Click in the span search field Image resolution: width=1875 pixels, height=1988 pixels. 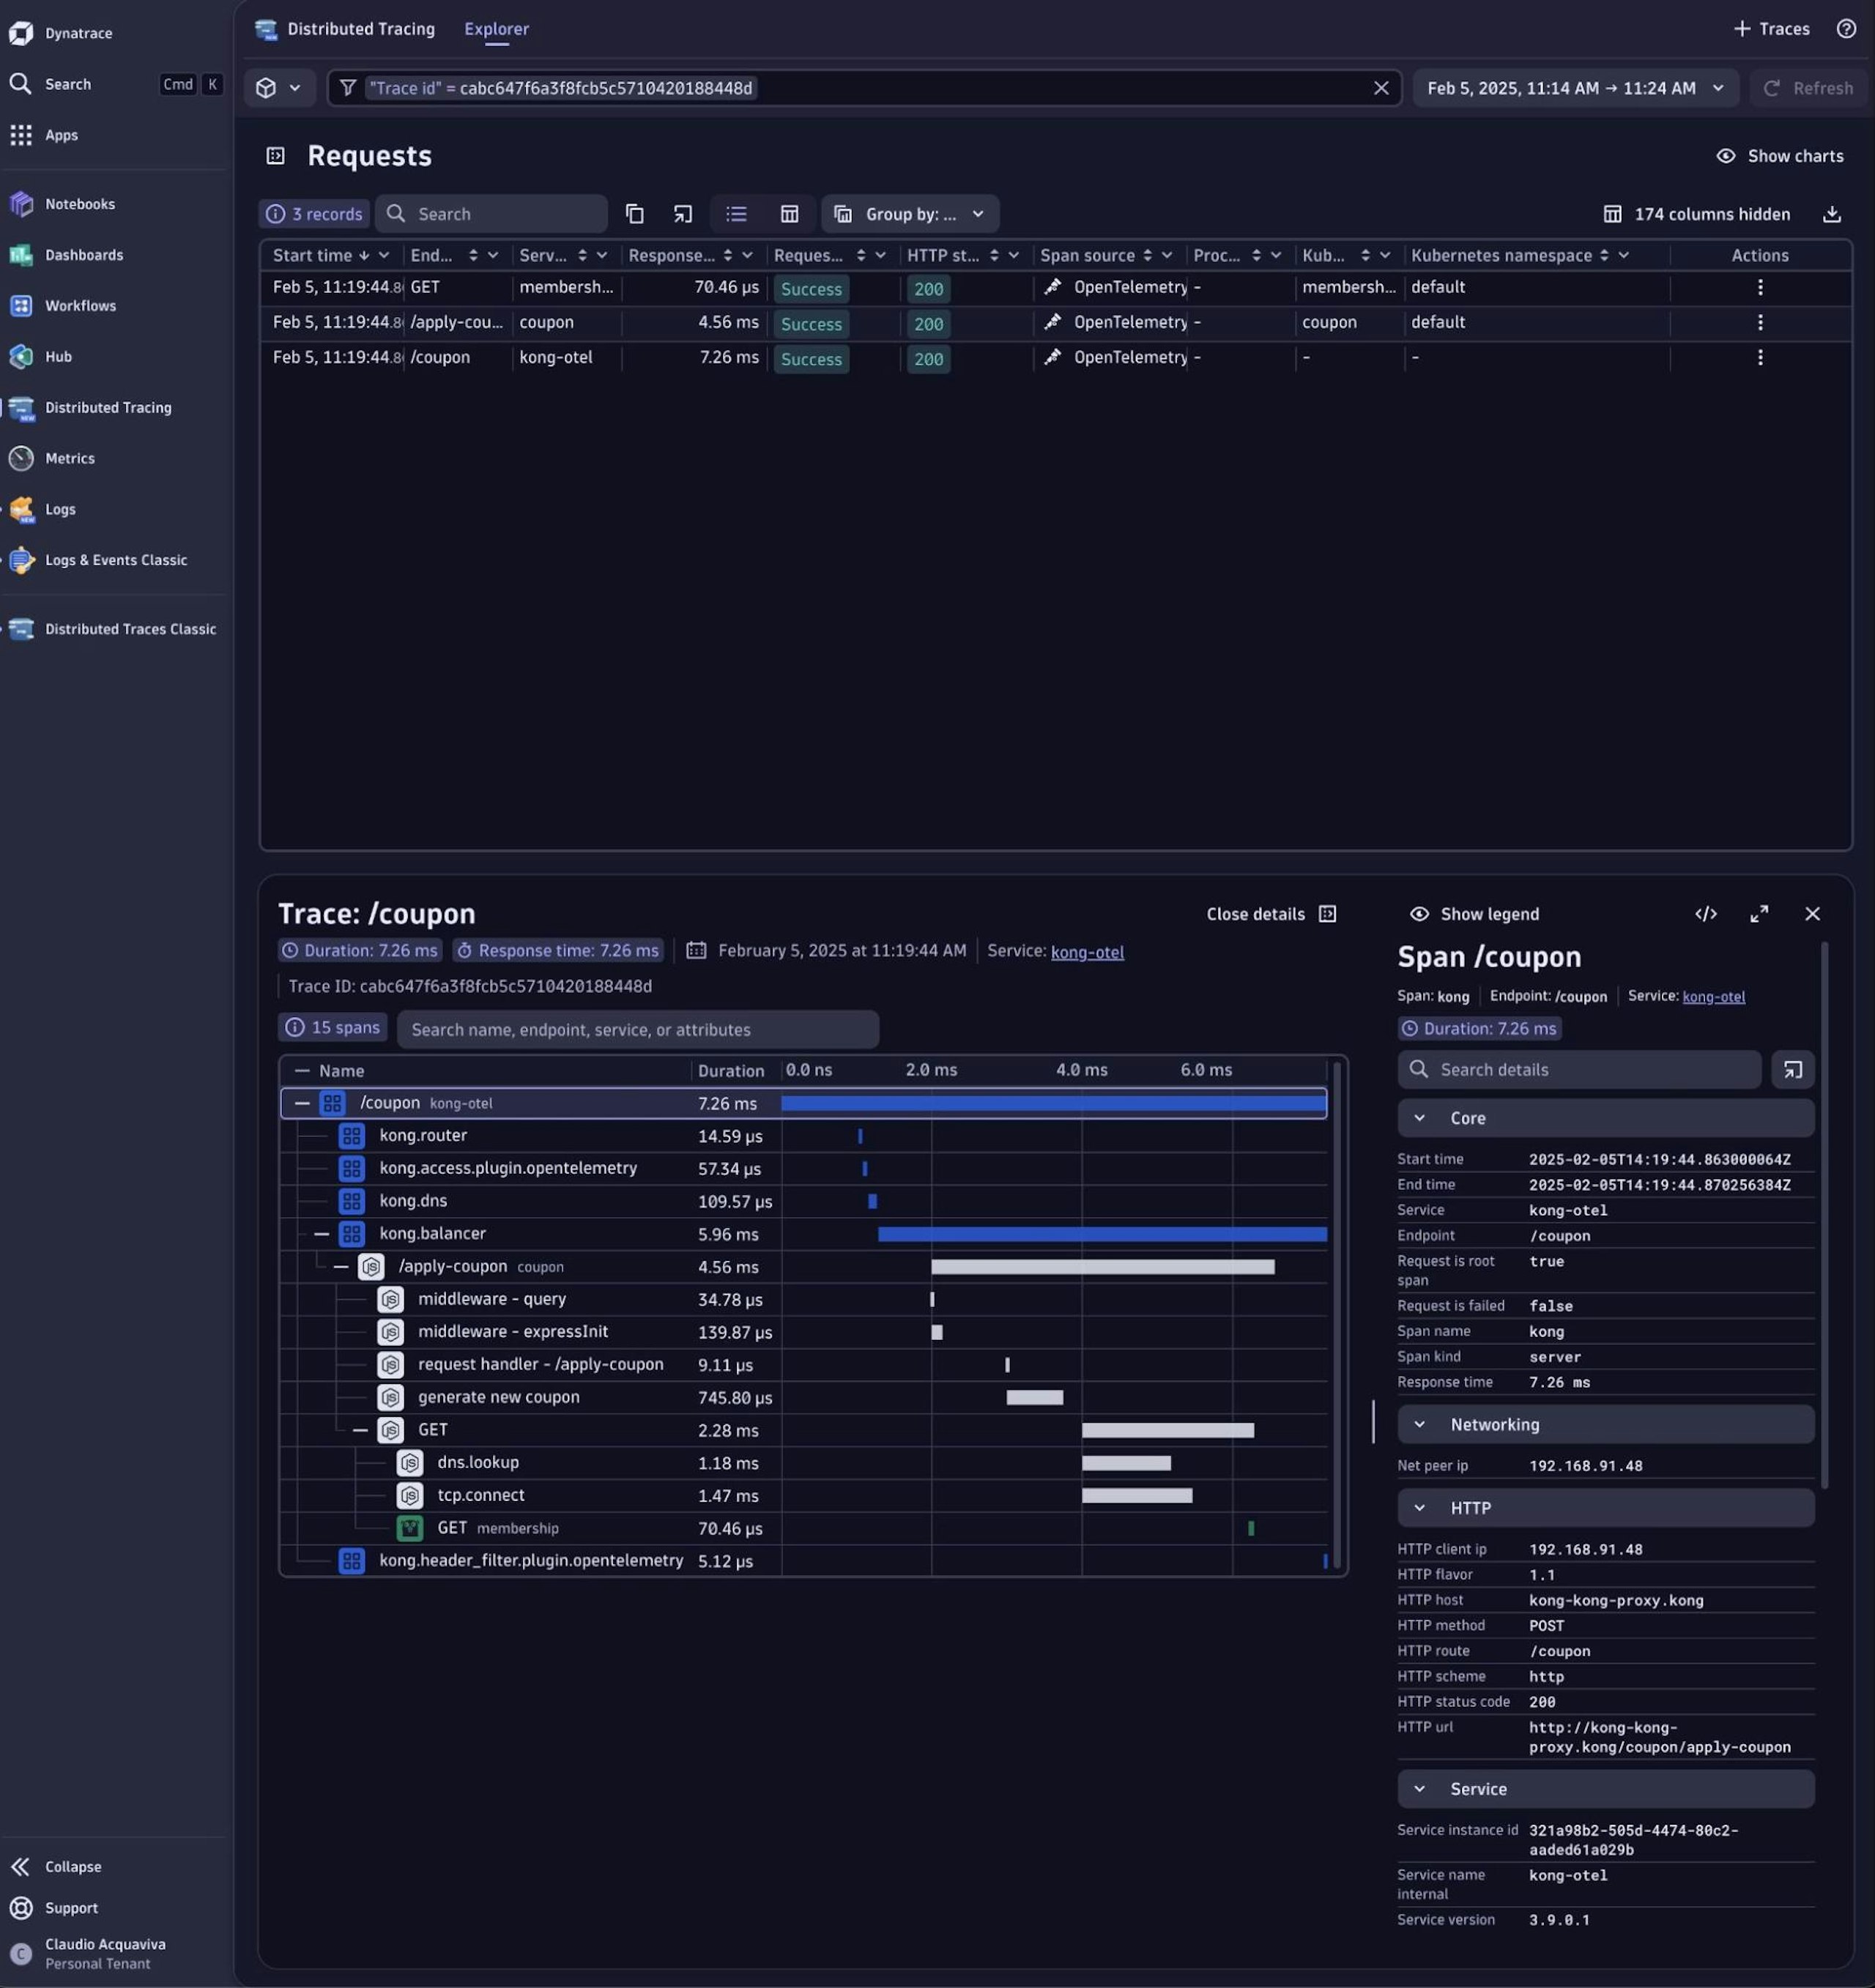click(x=637, y=1030)
